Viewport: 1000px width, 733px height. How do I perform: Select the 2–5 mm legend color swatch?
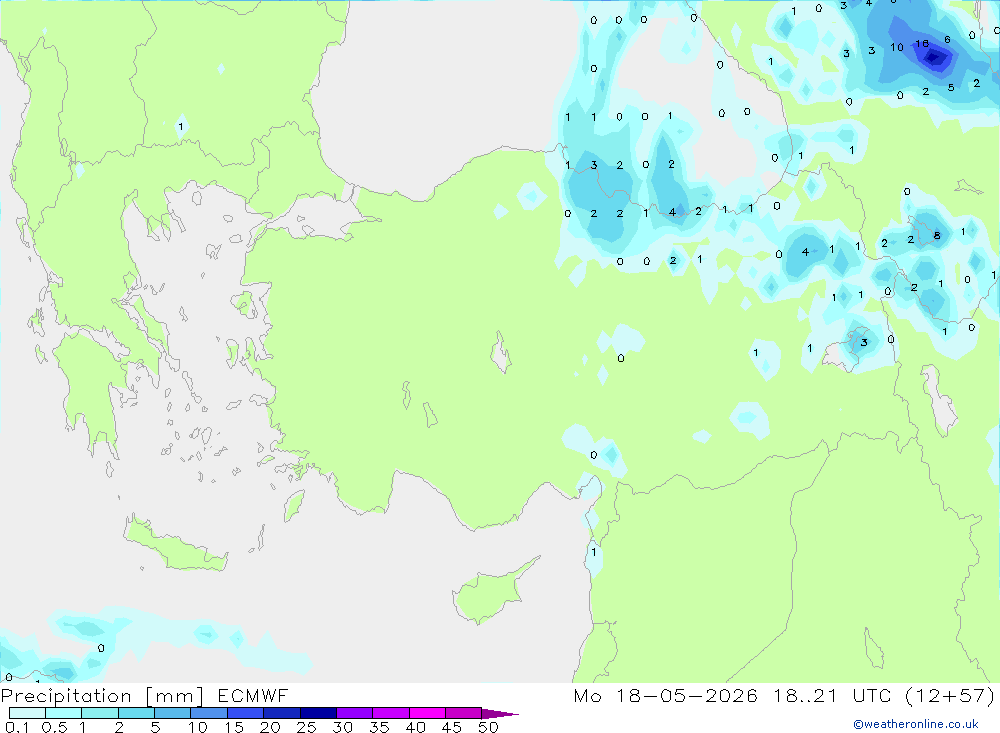[136, 713]
